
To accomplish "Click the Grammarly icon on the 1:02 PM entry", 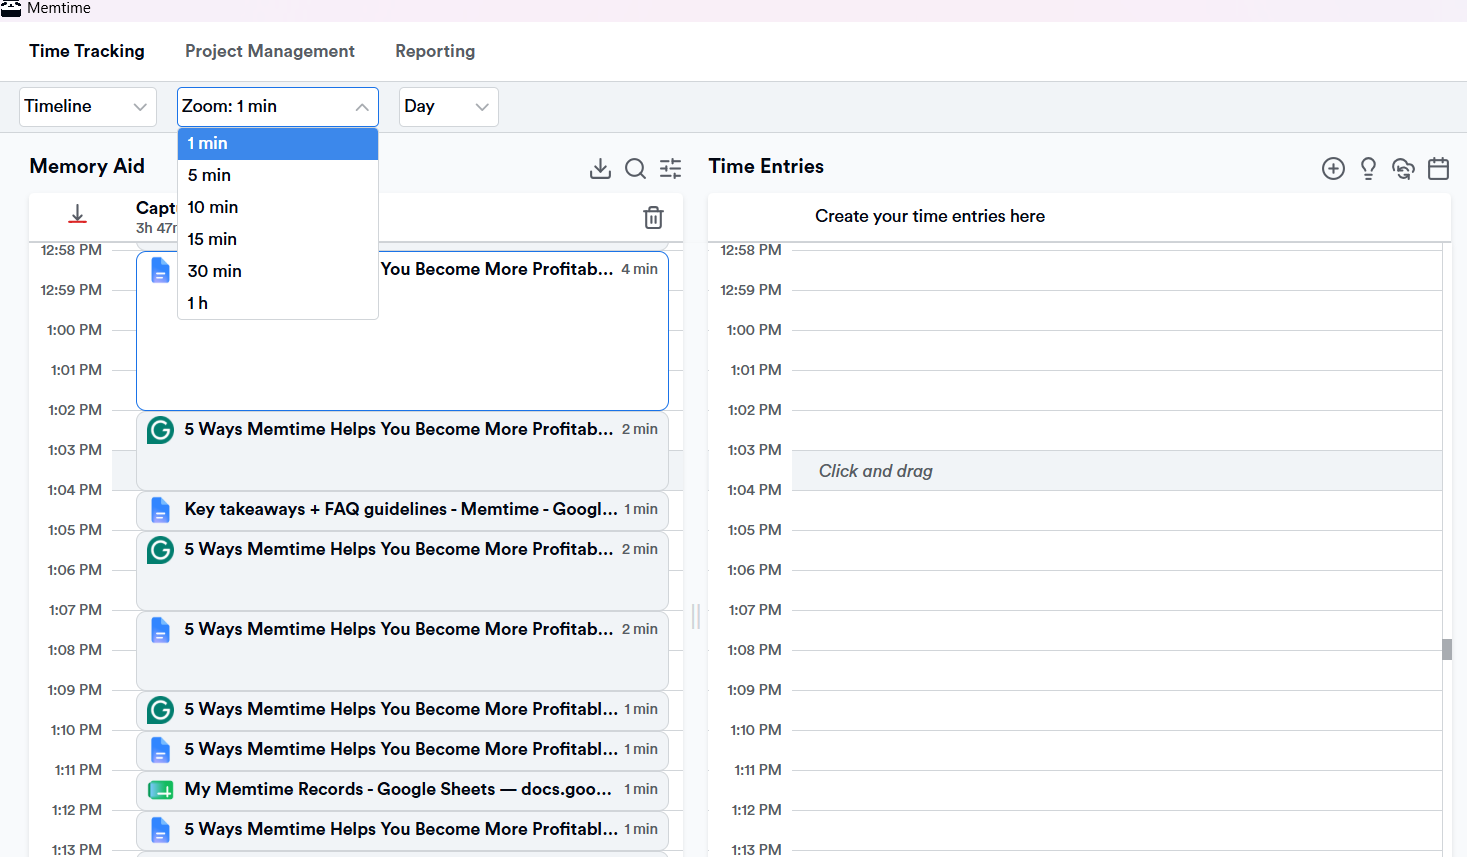I will click(x=160, y=430).
